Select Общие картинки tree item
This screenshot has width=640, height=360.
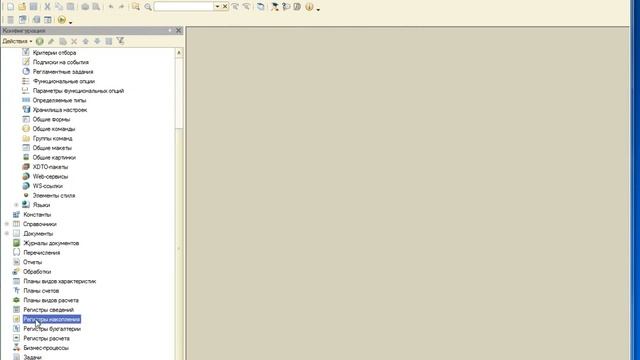point(54,157)
